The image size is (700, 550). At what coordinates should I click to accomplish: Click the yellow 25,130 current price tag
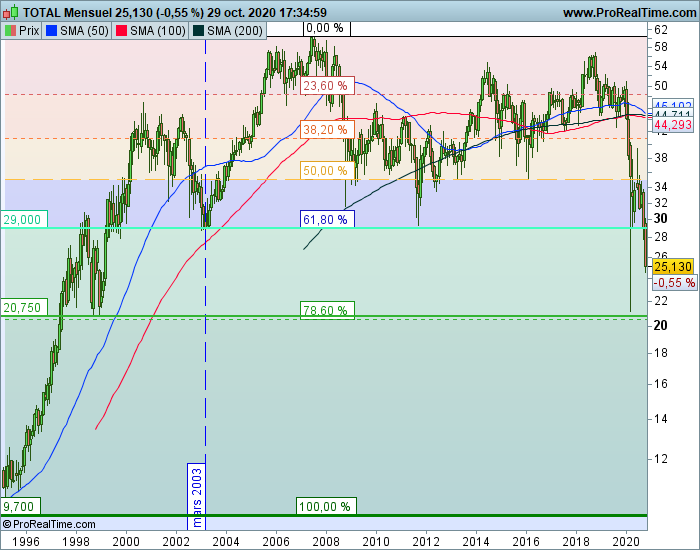pos(673,267)
